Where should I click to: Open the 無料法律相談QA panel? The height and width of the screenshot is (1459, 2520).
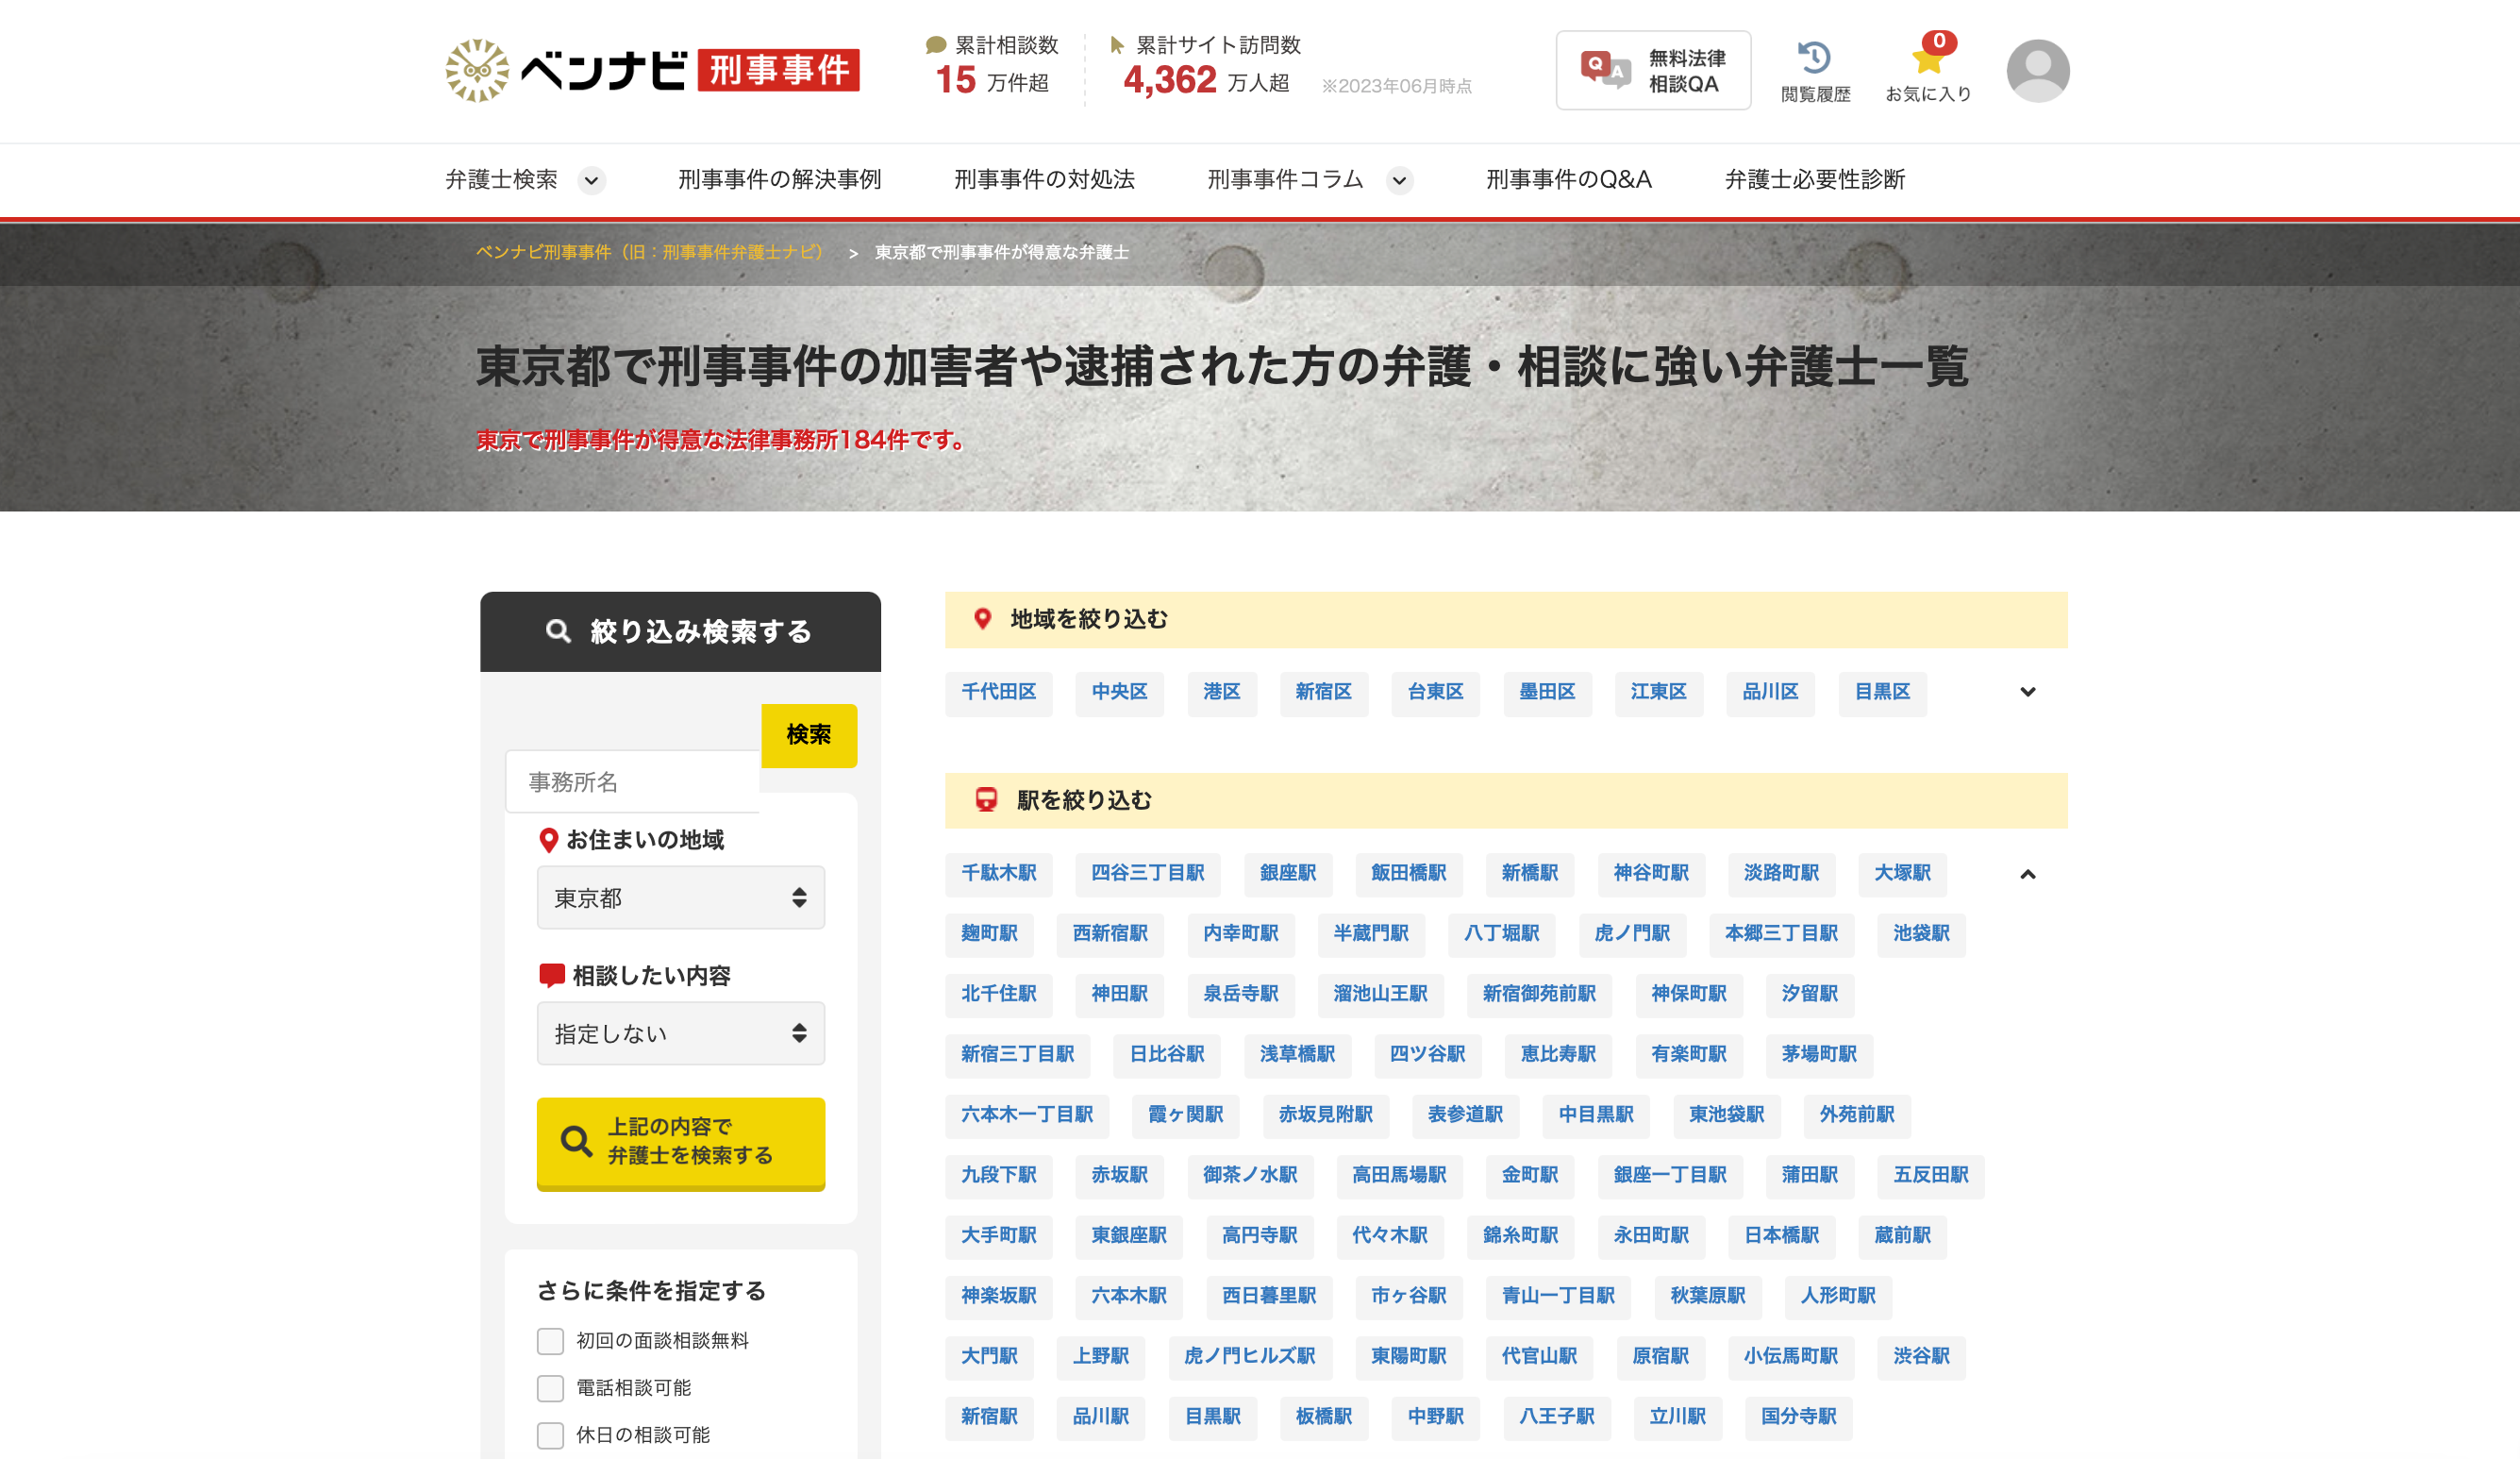coord(1652,70)
